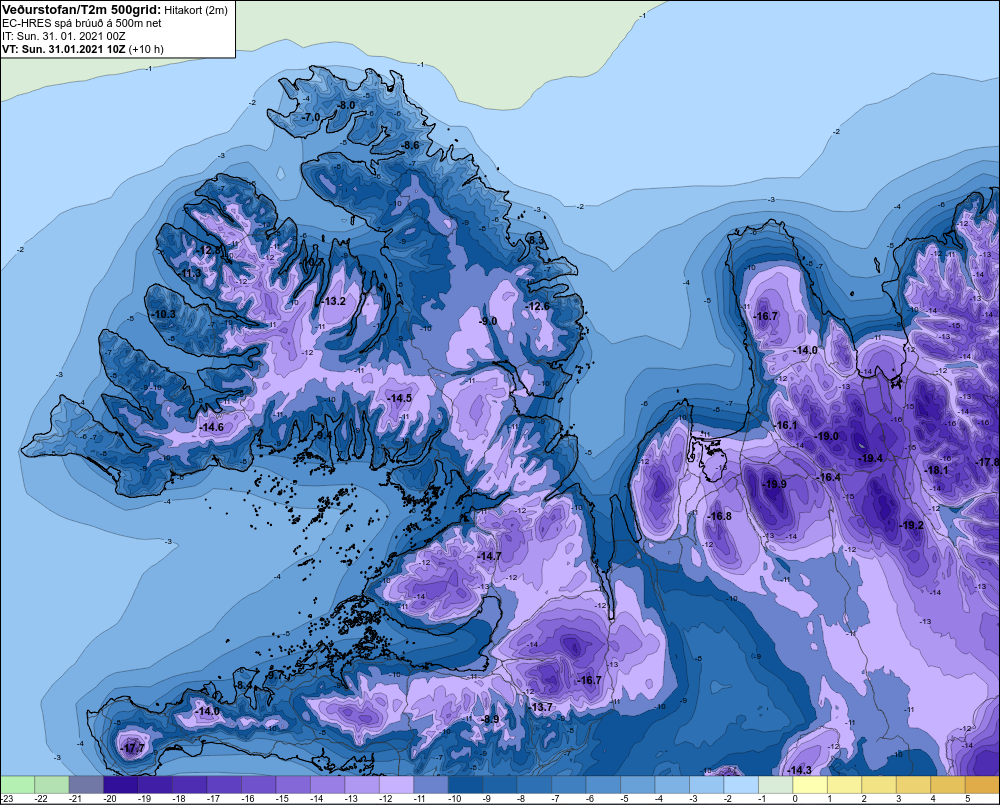The image size is (1000, 805).
Task: Click the -16.8 temperature label
Action: coord(720,516)
